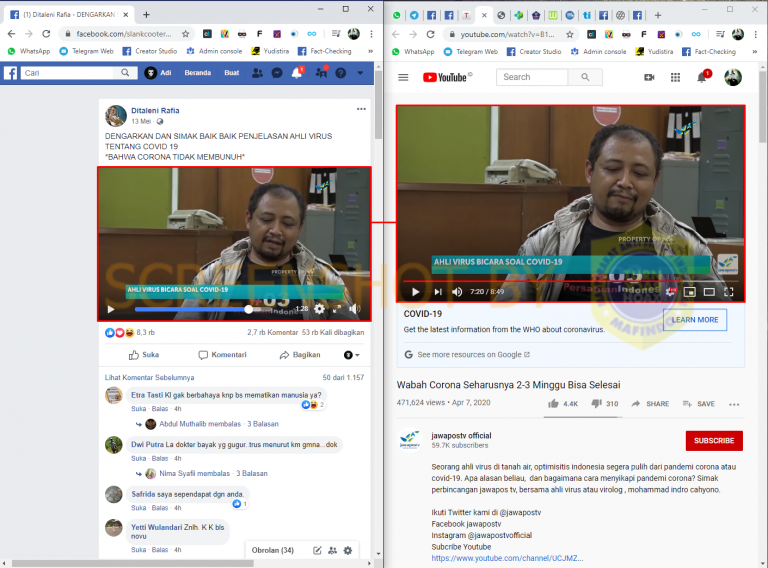Open profile selector dropdown next to Bagikan

tap(352, 355)
